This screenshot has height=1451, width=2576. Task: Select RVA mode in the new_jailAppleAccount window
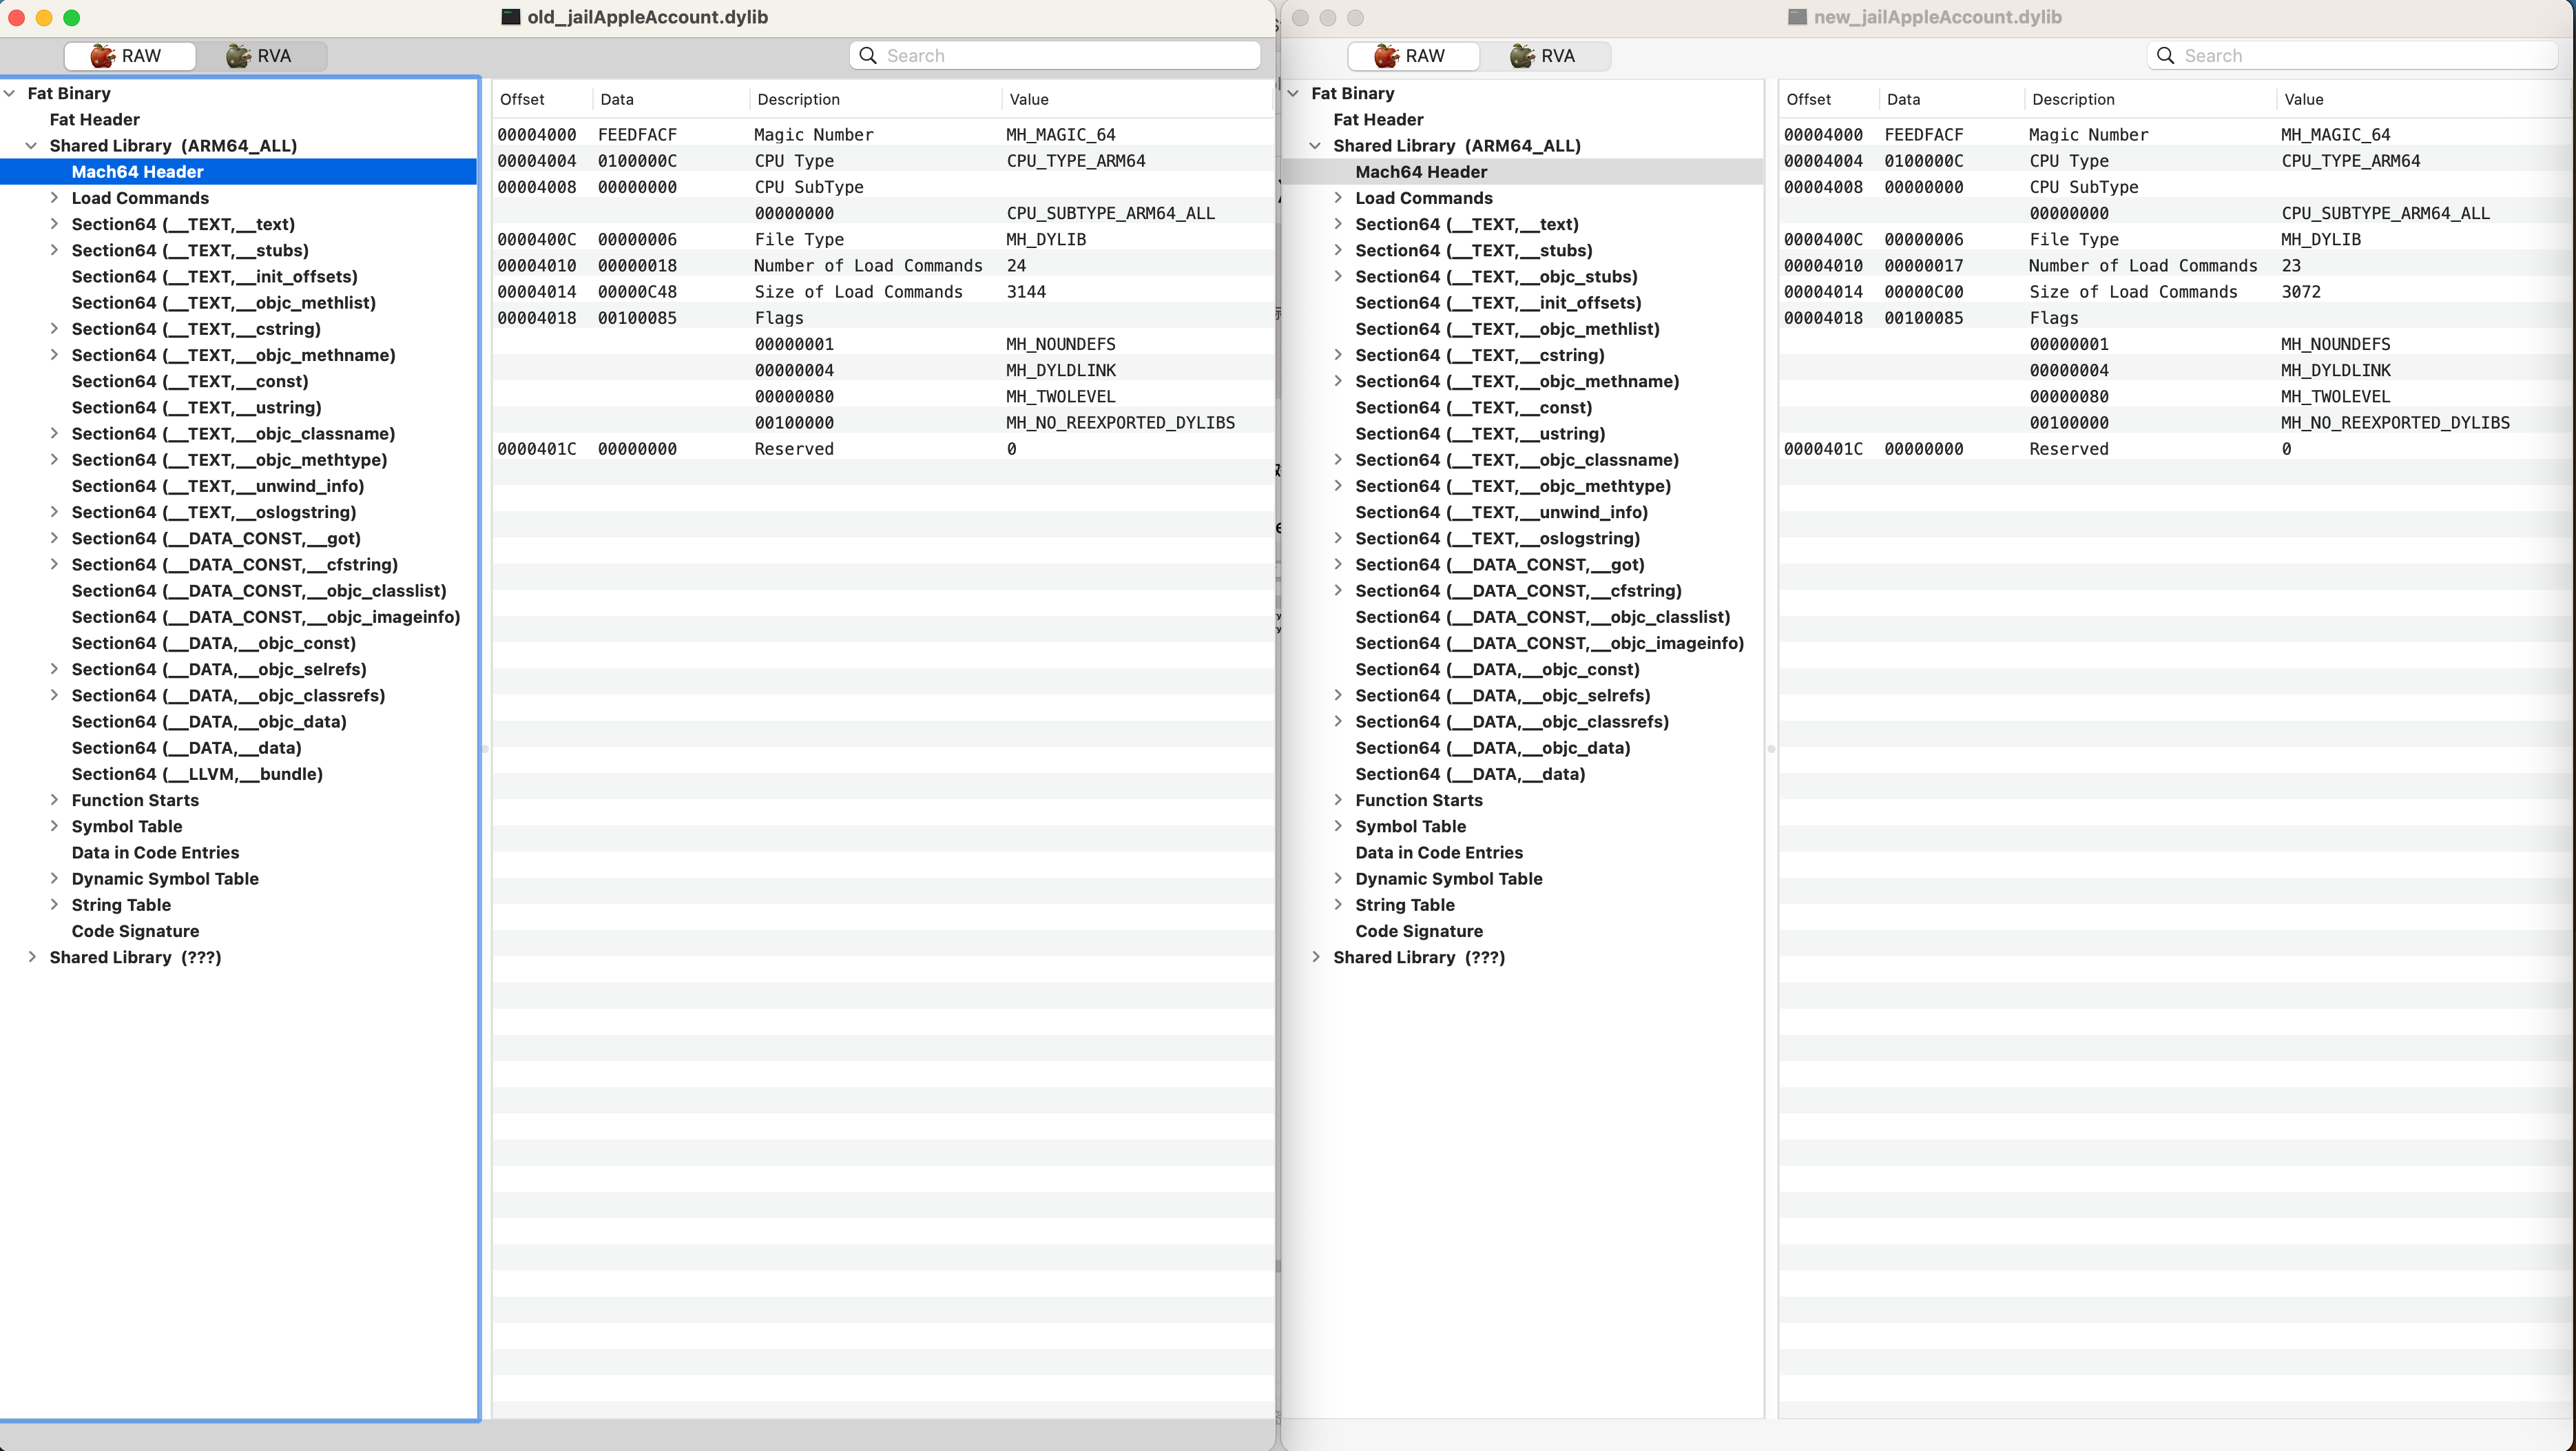pyautogui.click(x=1545, y=56)
